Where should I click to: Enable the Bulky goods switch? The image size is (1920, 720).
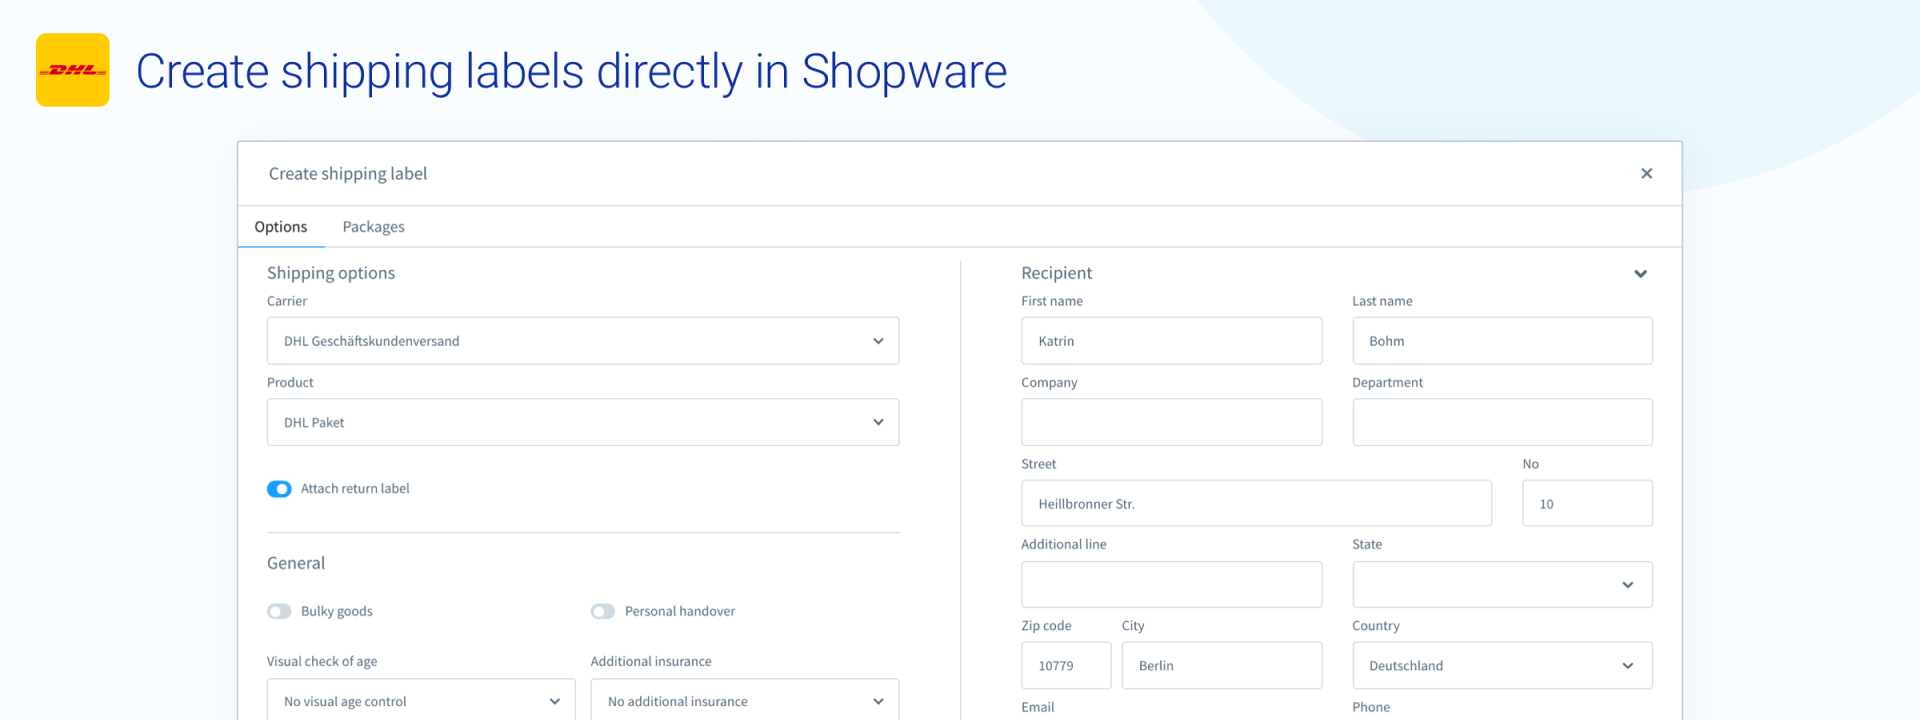[x=279, y=611]
